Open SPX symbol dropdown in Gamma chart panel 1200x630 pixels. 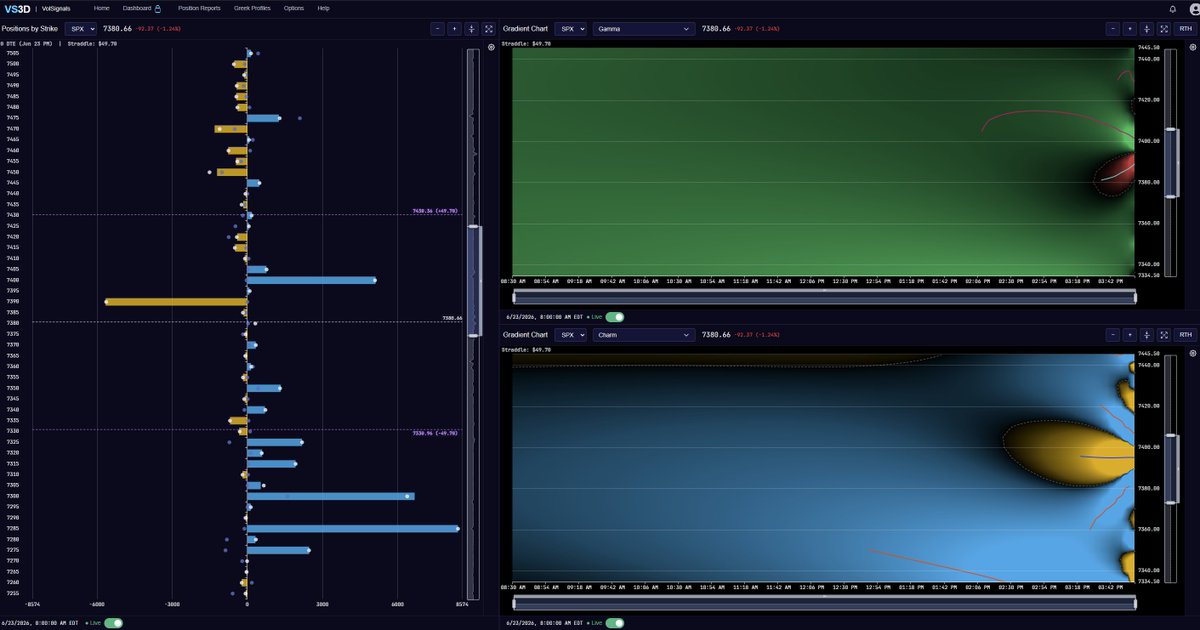(x=571, y=29)
